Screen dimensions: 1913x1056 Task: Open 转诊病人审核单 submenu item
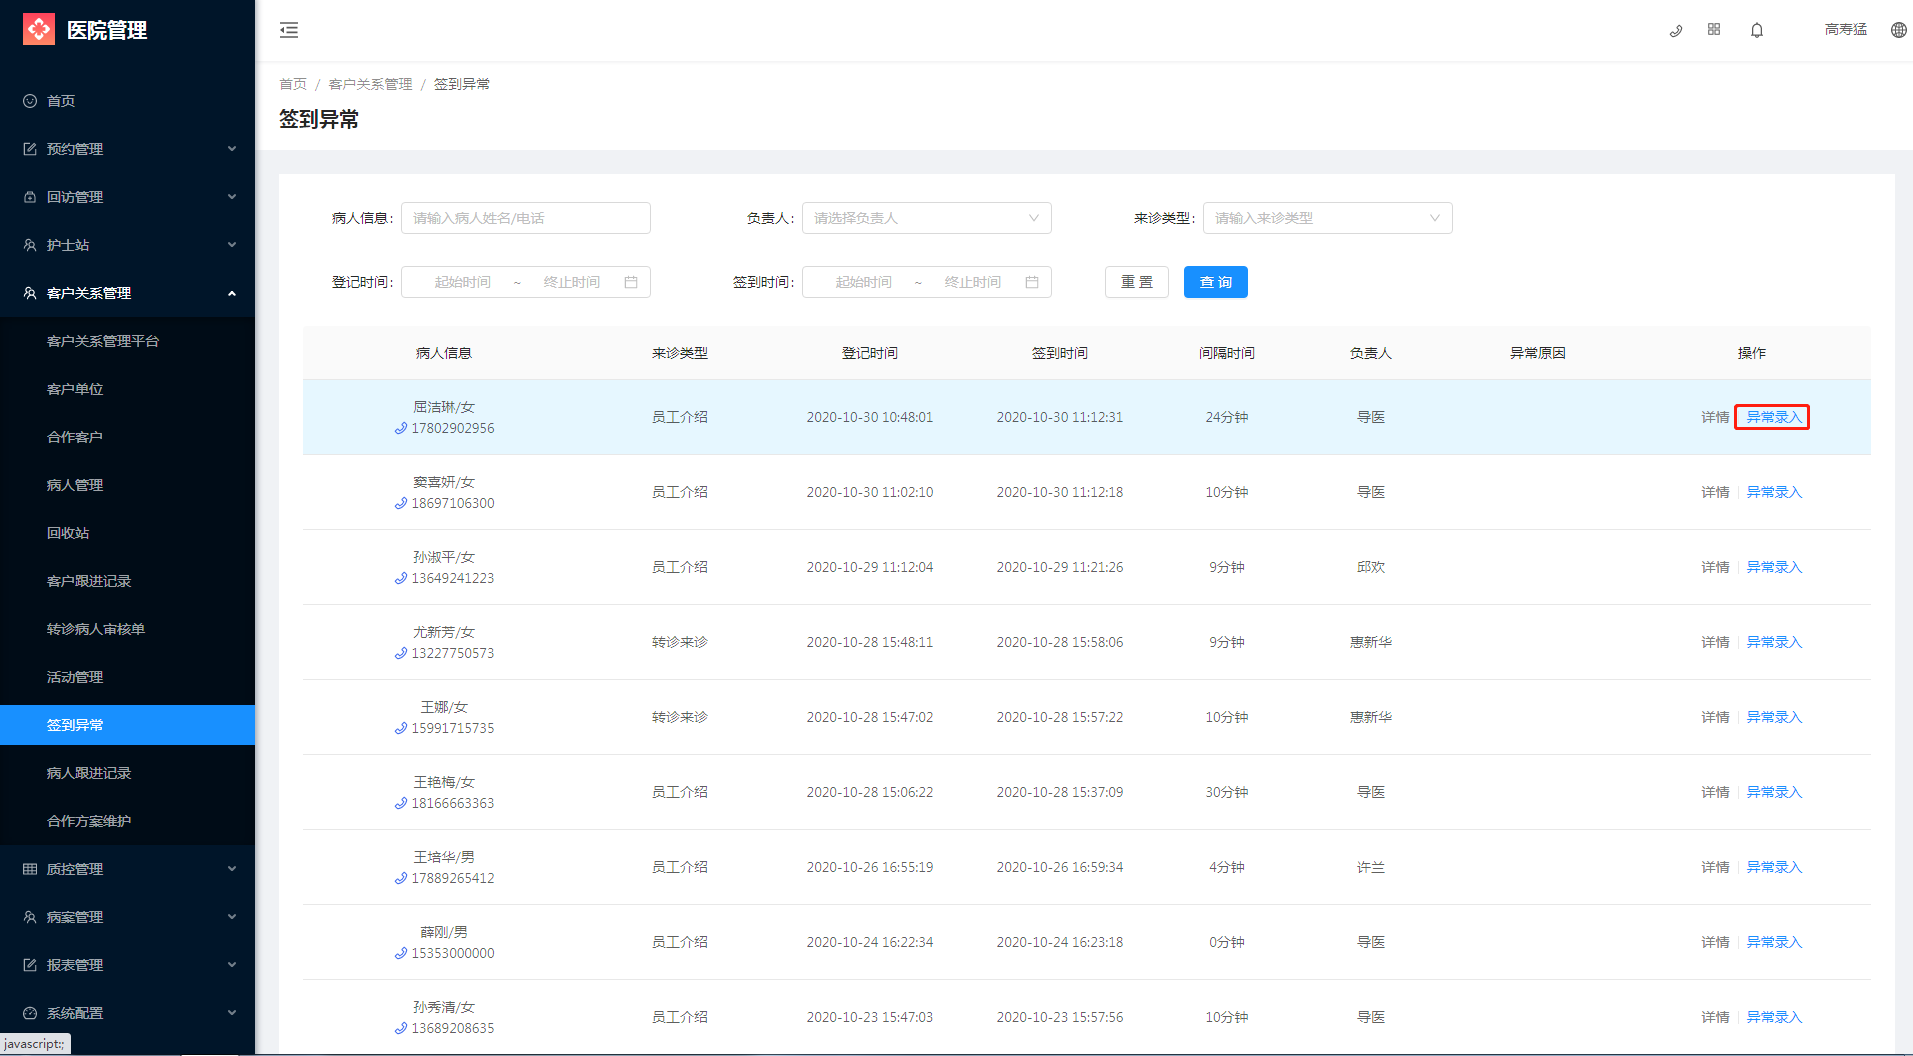(127, 629)
